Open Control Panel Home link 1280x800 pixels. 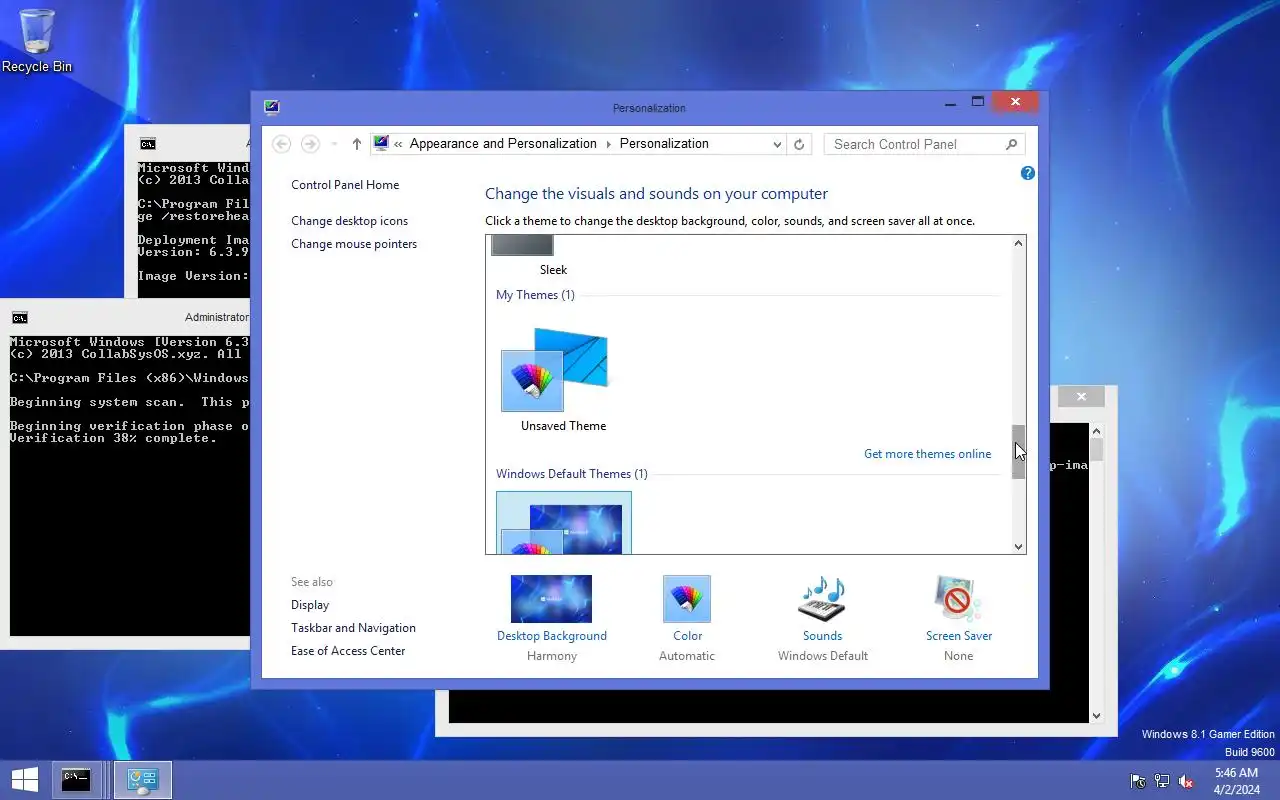pos(345,185)
